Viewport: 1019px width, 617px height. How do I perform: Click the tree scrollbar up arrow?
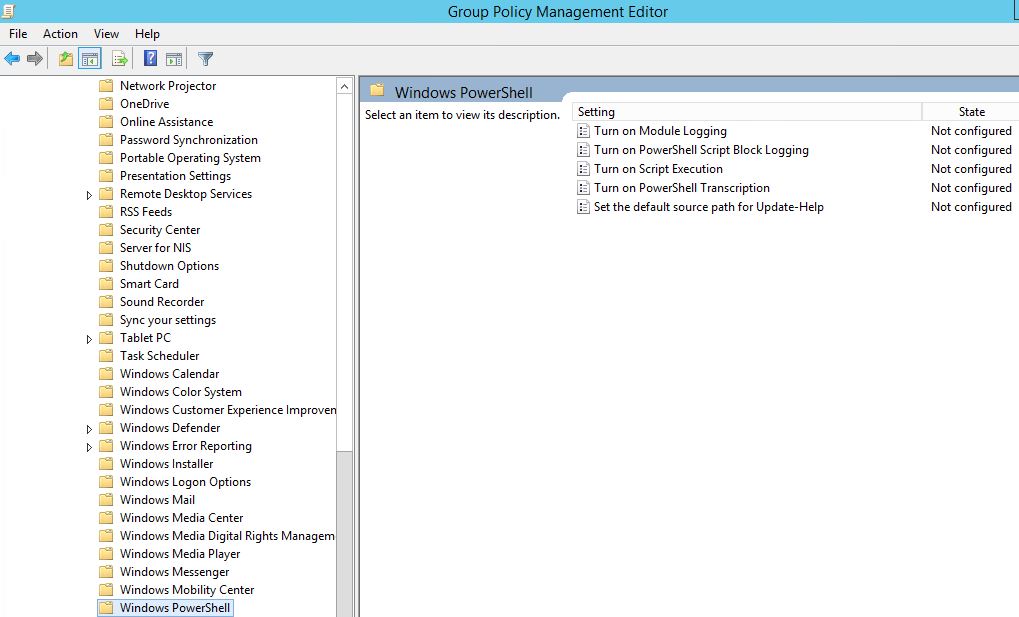pos(344,86)
